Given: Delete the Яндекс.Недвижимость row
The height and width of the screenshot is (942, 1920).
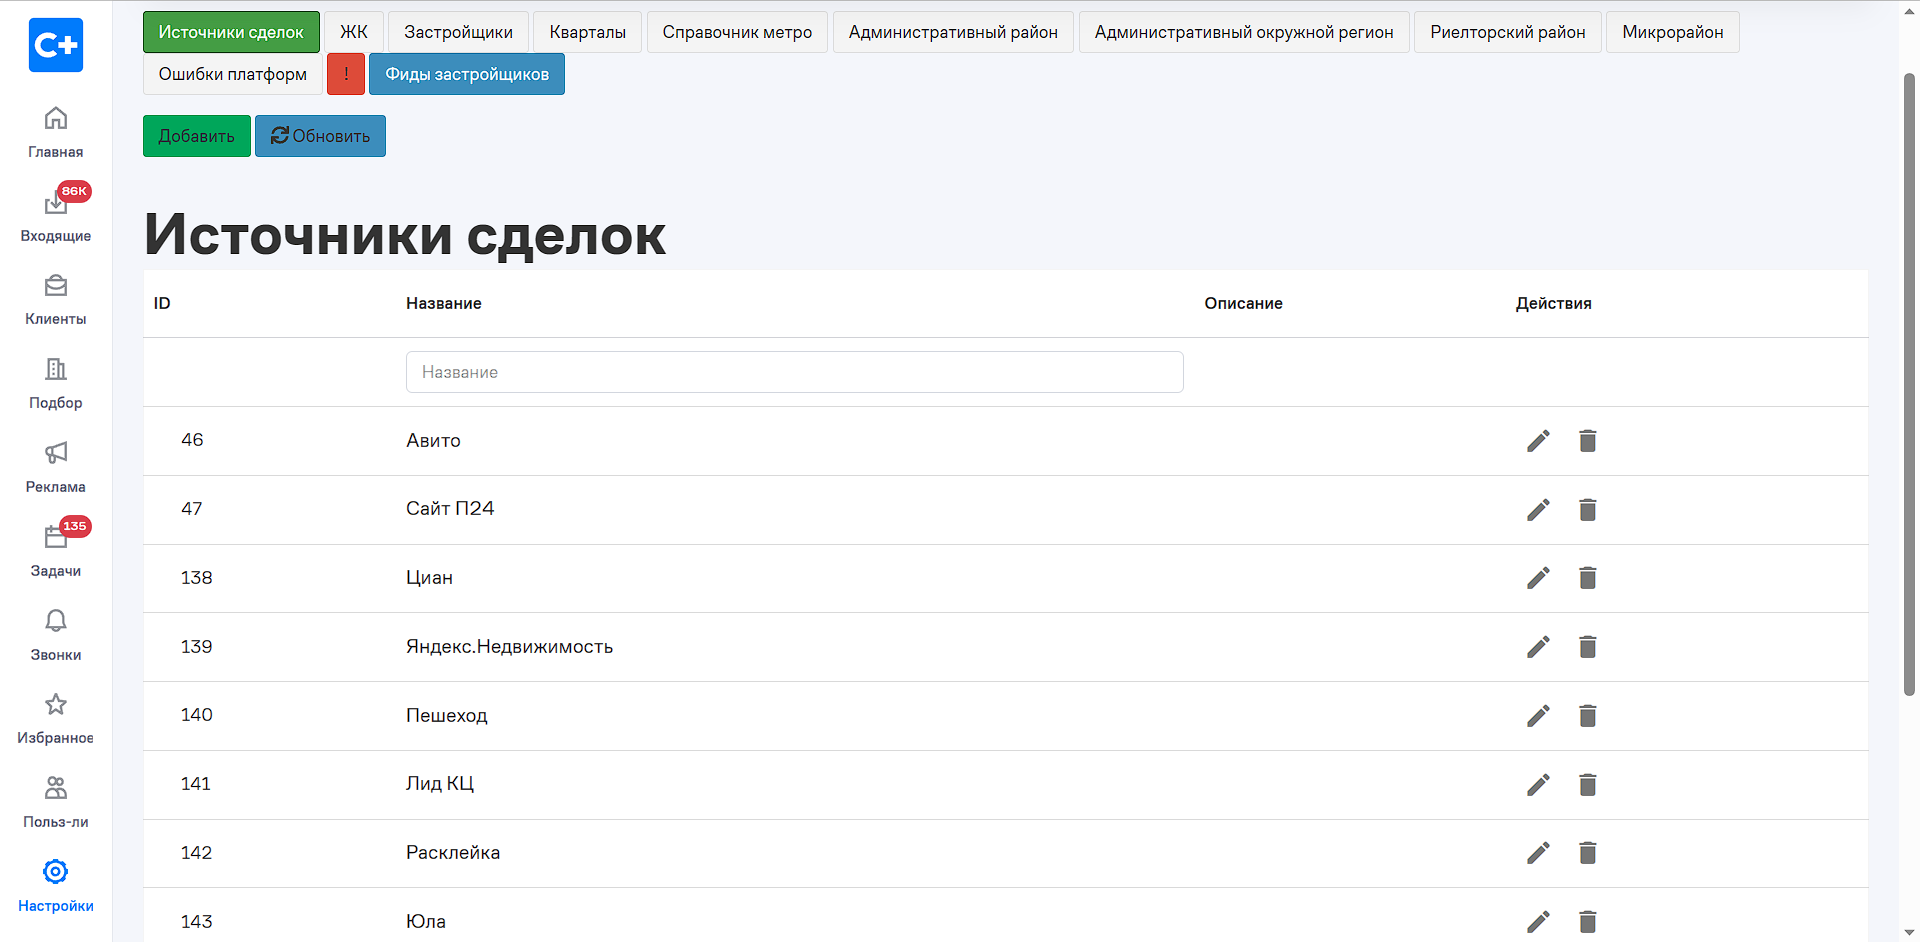Looking at the screenshot, I should coord(1587,647).
